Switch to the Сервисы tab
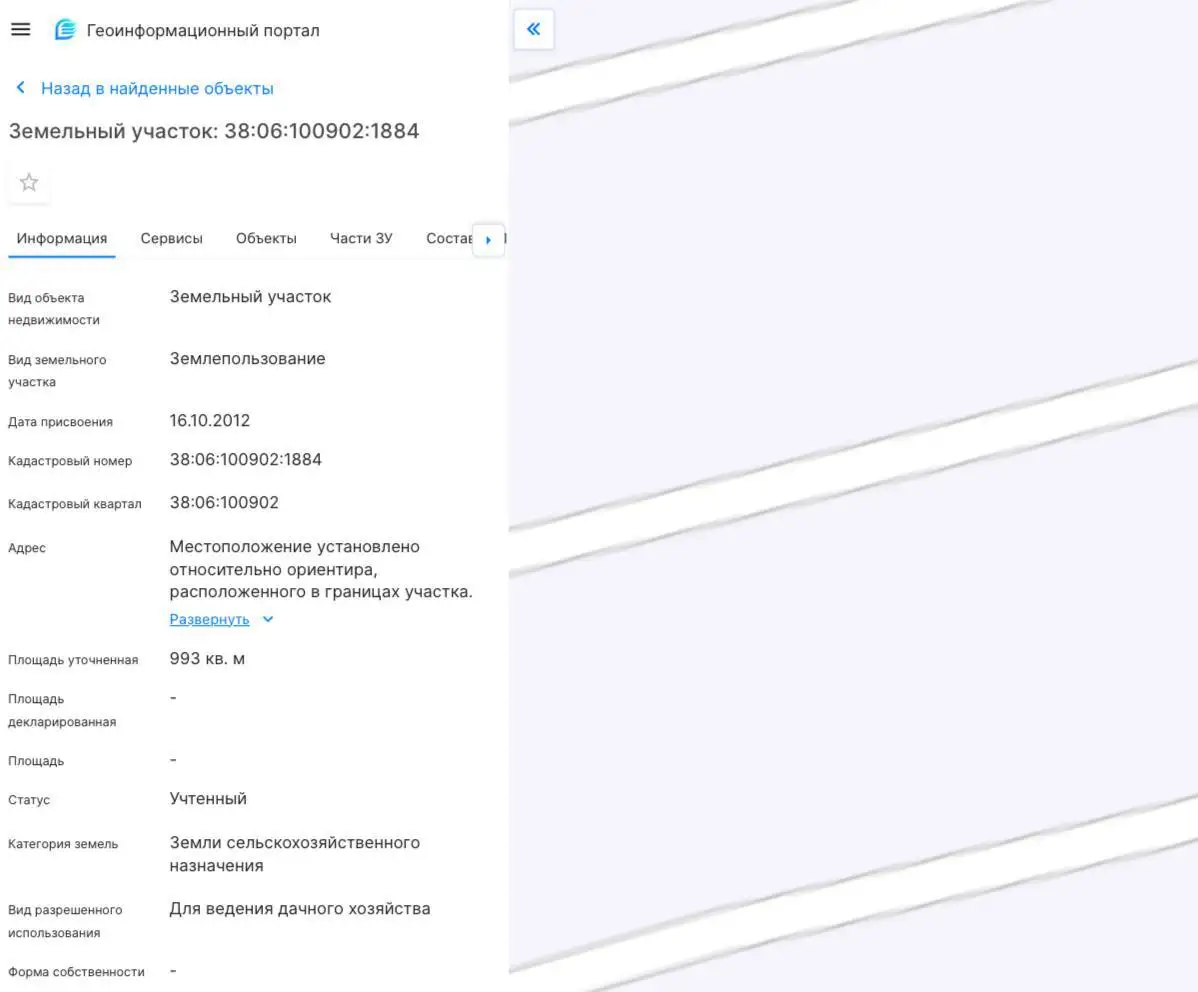This screenshot has width=1198, height=992. tap(171, 238)
